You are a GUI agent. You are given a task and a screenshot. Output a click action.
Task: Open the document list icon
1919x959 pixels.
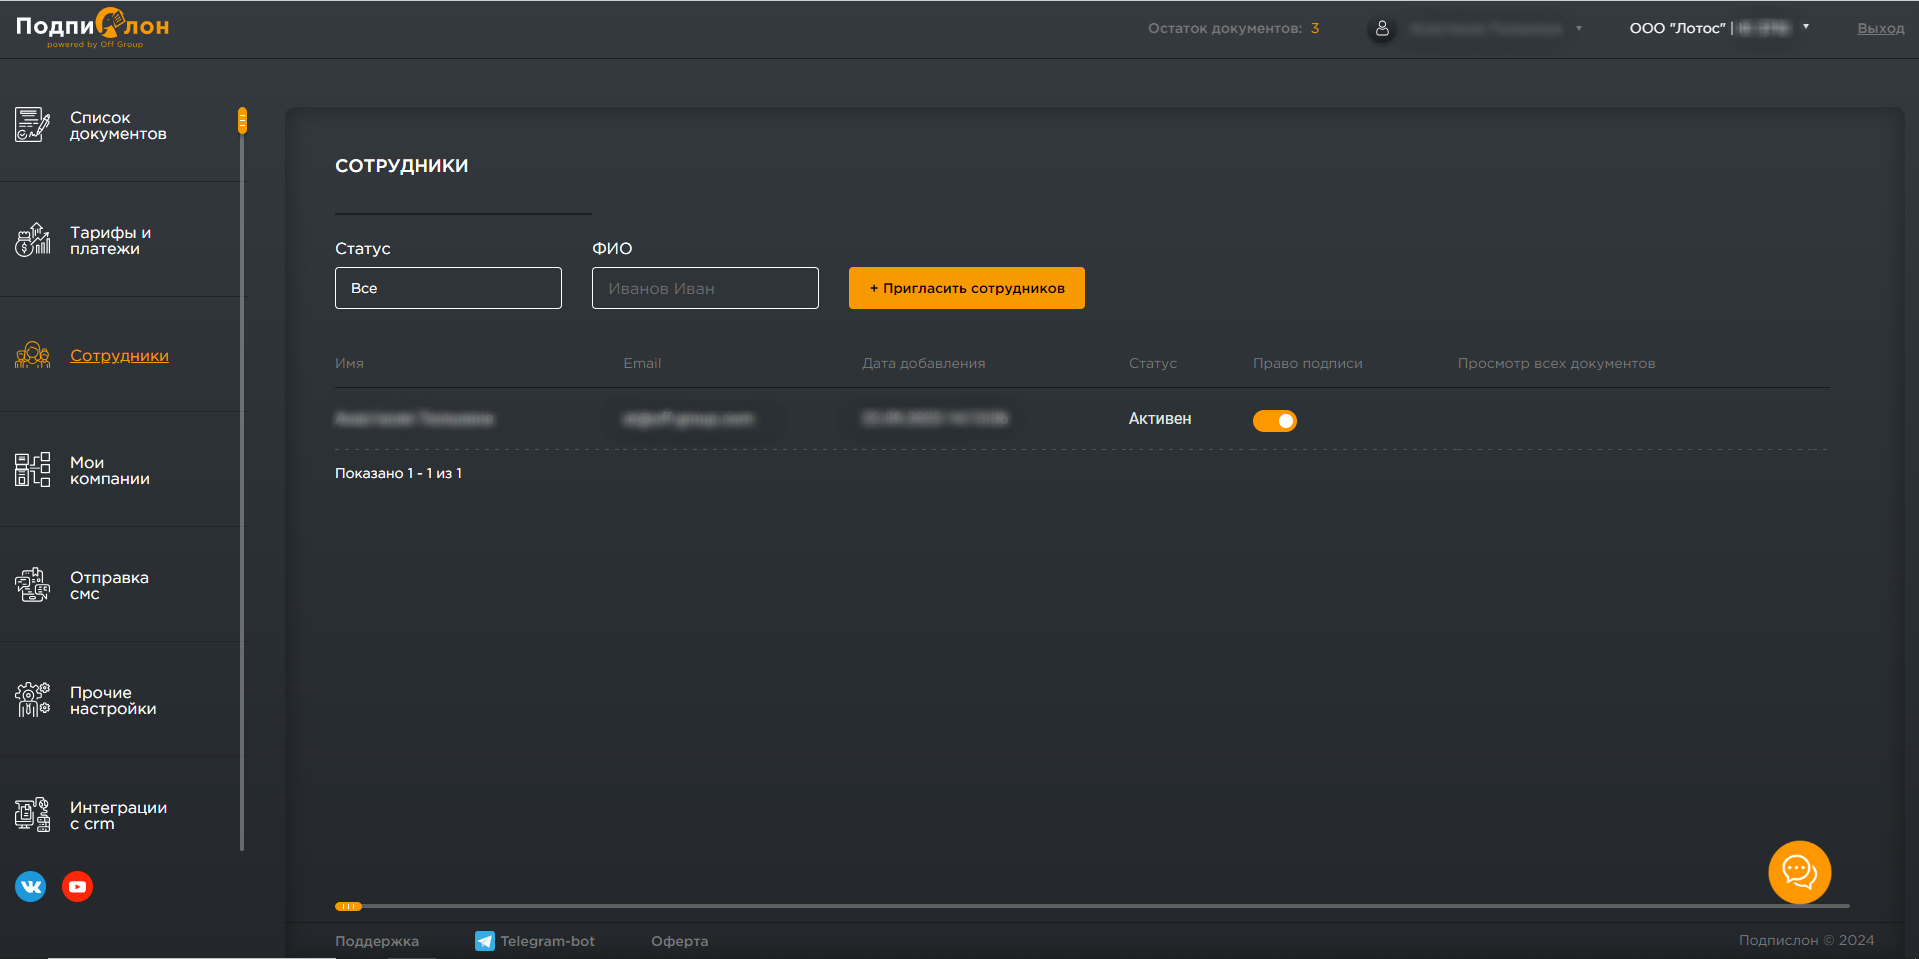[x=32, y=125]
